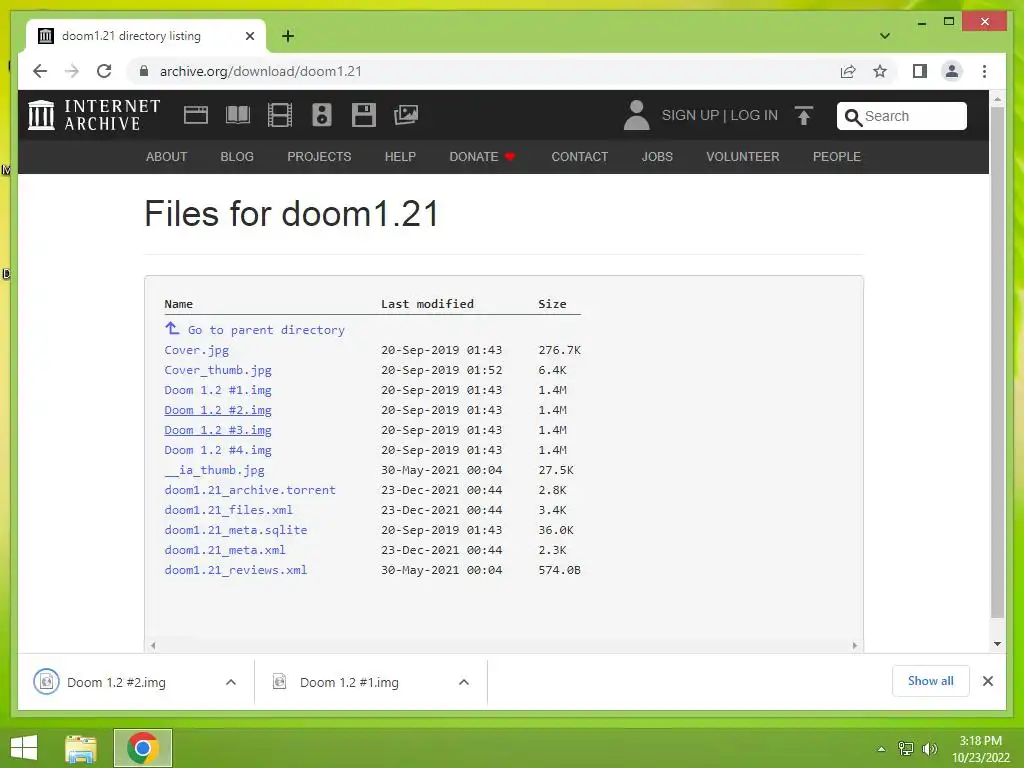
Task: Click the page vertical scrollbar
Action: 997,362
